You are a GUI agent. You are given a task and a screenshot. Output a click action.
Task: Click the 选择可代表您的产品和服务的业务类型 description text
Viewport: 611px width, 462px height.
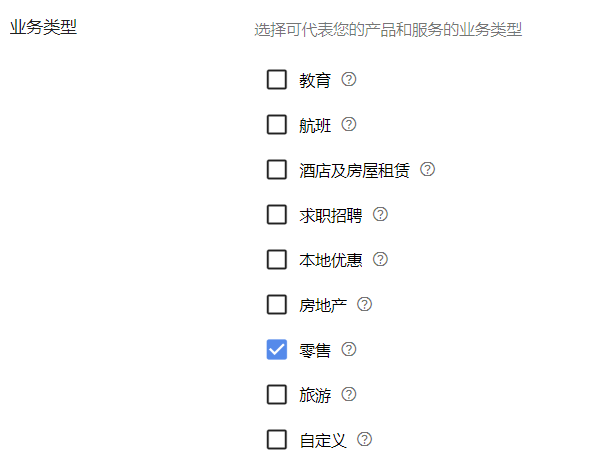pos(388,30)
